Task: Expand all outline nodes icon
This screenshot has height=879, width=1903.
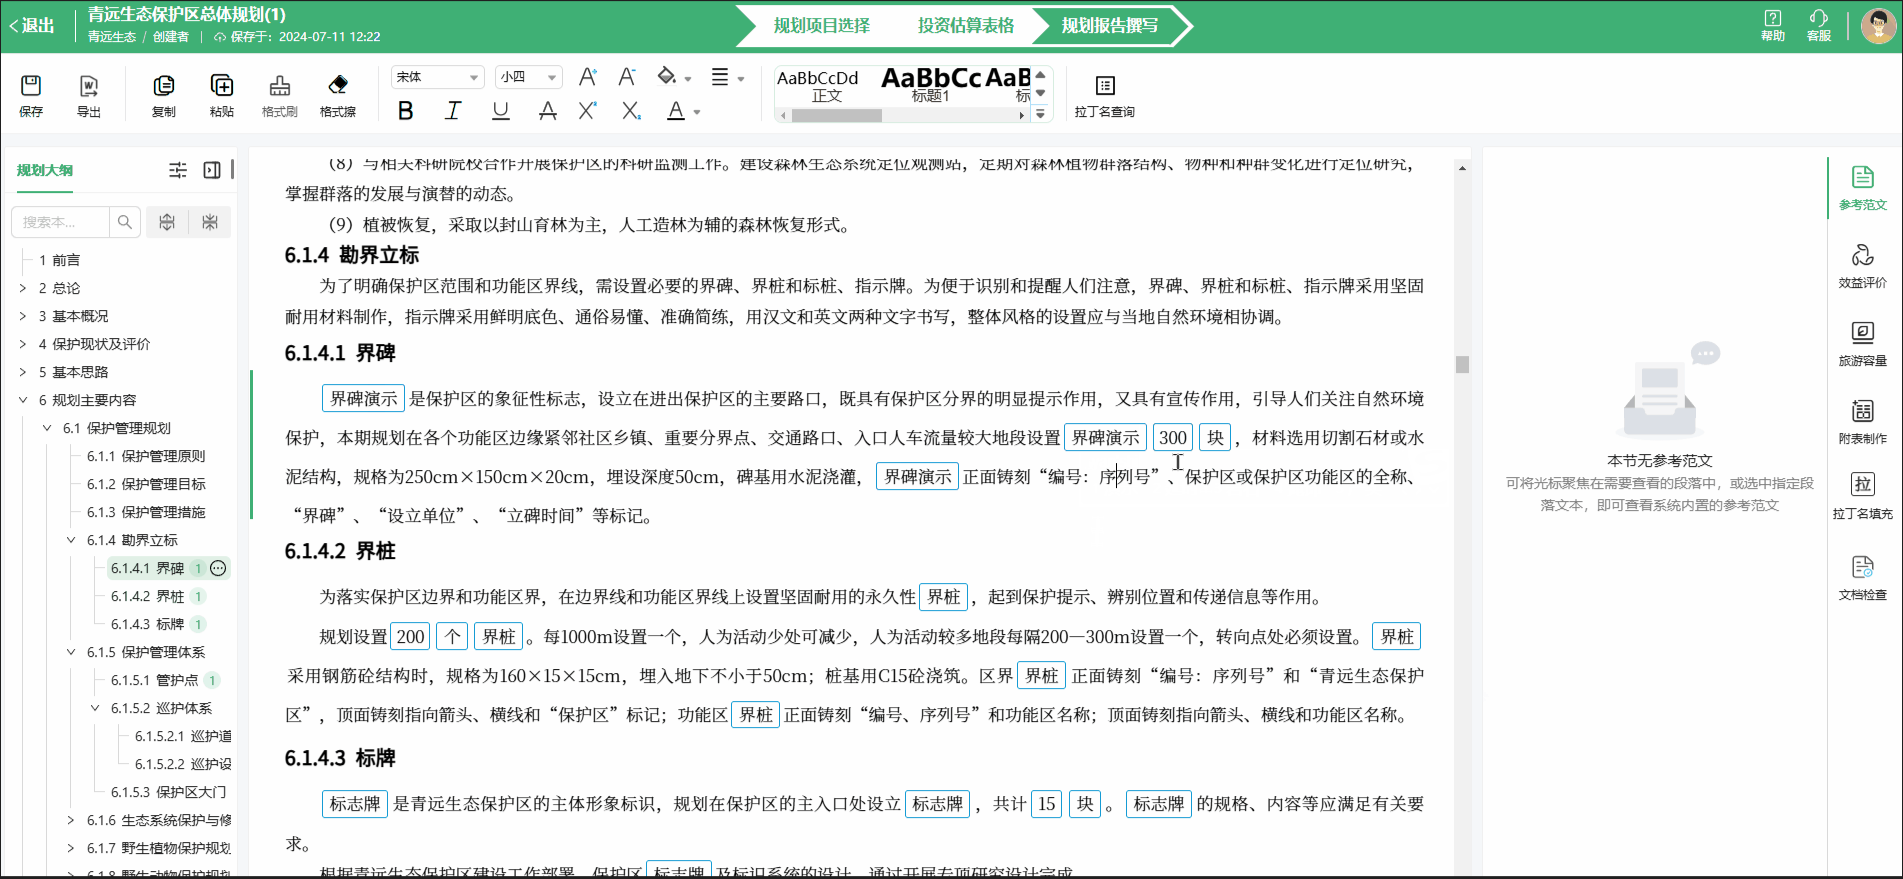Action: pos(167,222)
